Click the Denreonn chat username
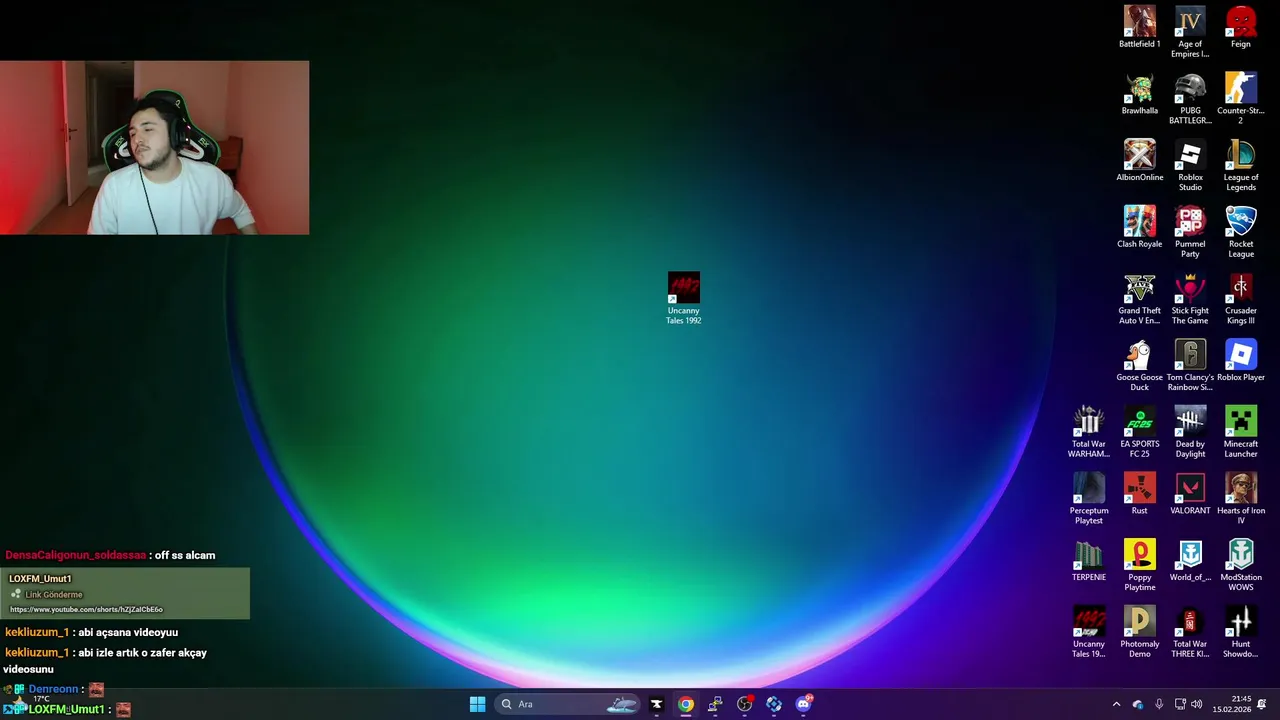 click(53, 689)
